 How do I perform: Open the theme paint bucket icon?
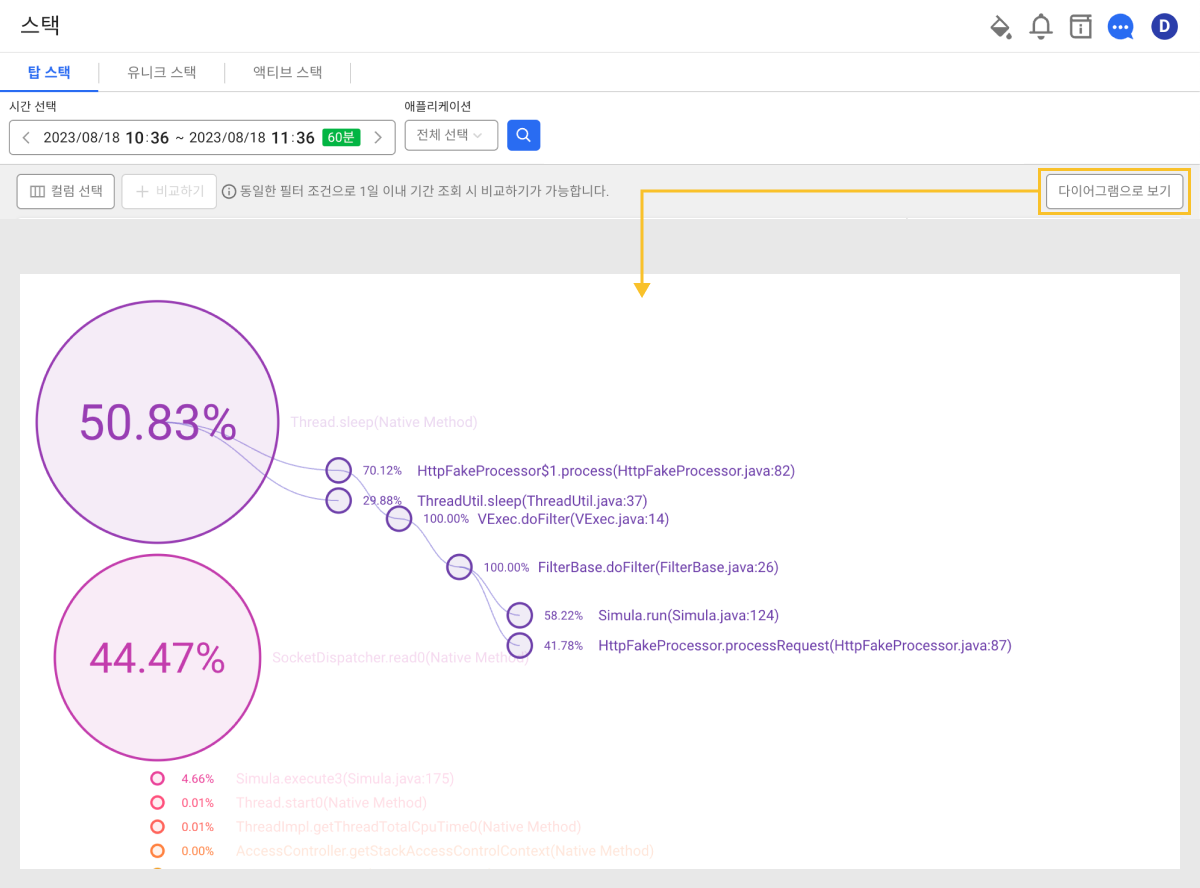click(x=1000, y=27)
